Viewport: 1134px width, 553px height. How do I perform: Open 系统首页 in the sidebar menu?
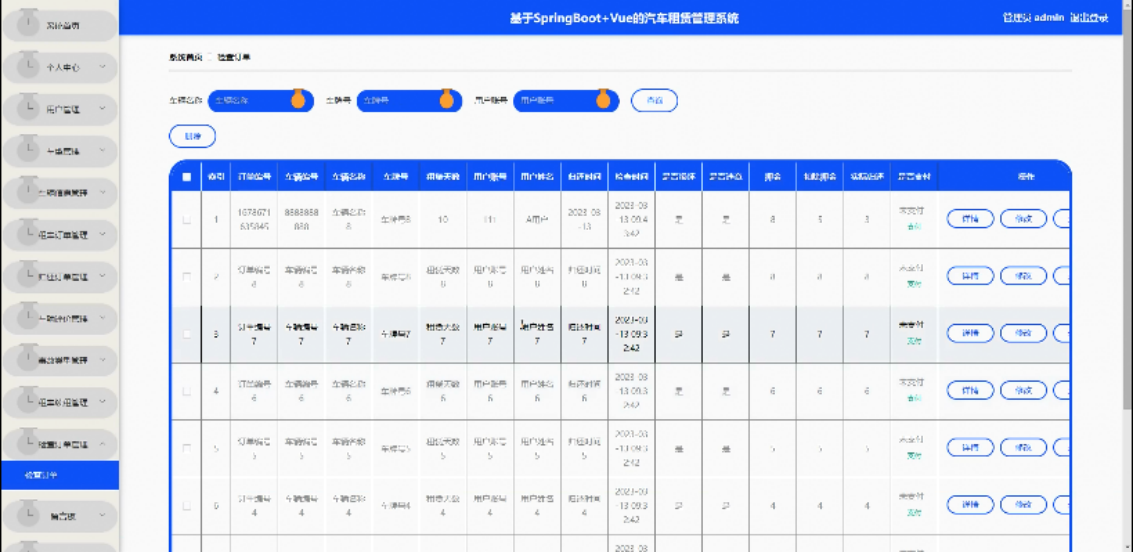point(59,26)
